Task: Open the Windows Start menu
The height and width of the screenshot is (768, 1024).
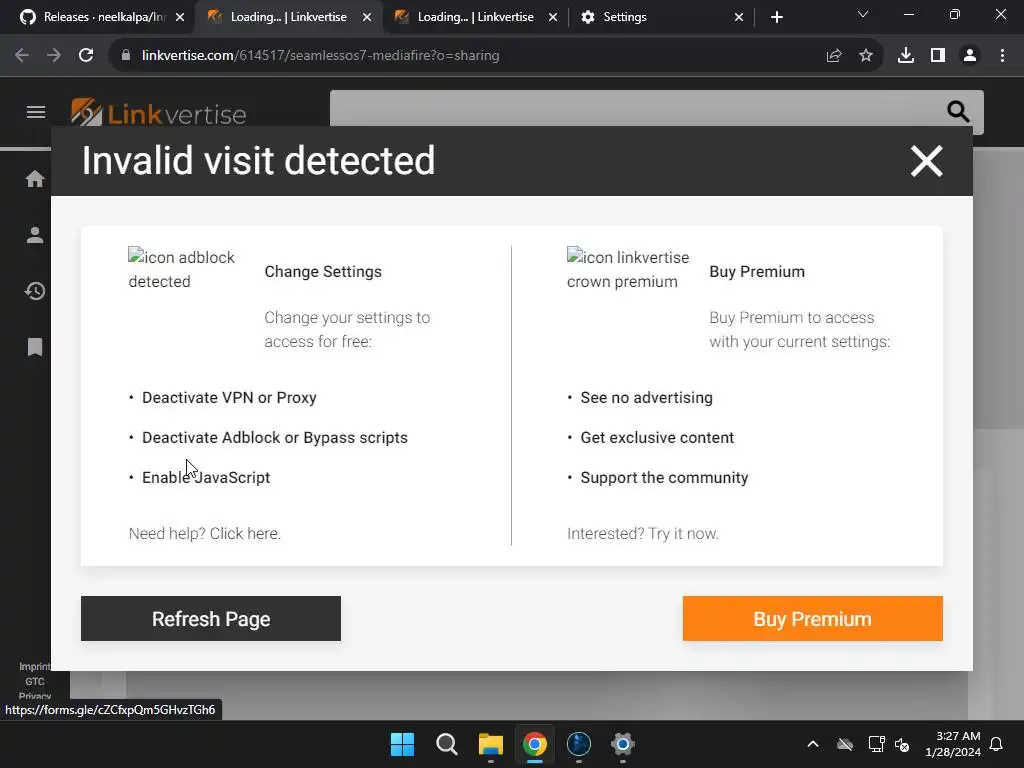Action: tap(402, 744)
